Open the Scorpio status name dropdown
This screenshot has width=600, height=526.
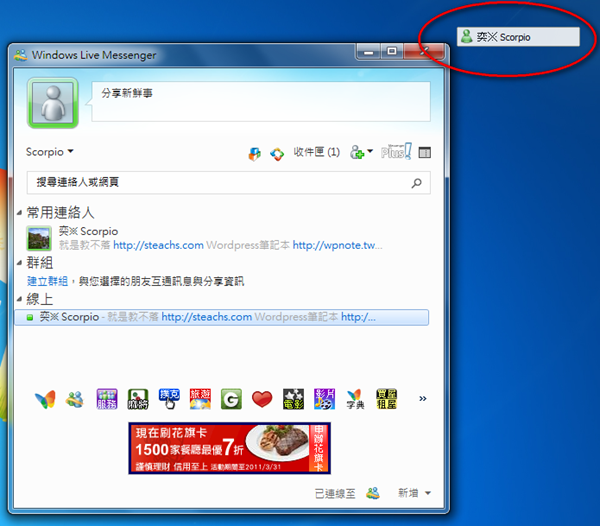click(49, 152)
